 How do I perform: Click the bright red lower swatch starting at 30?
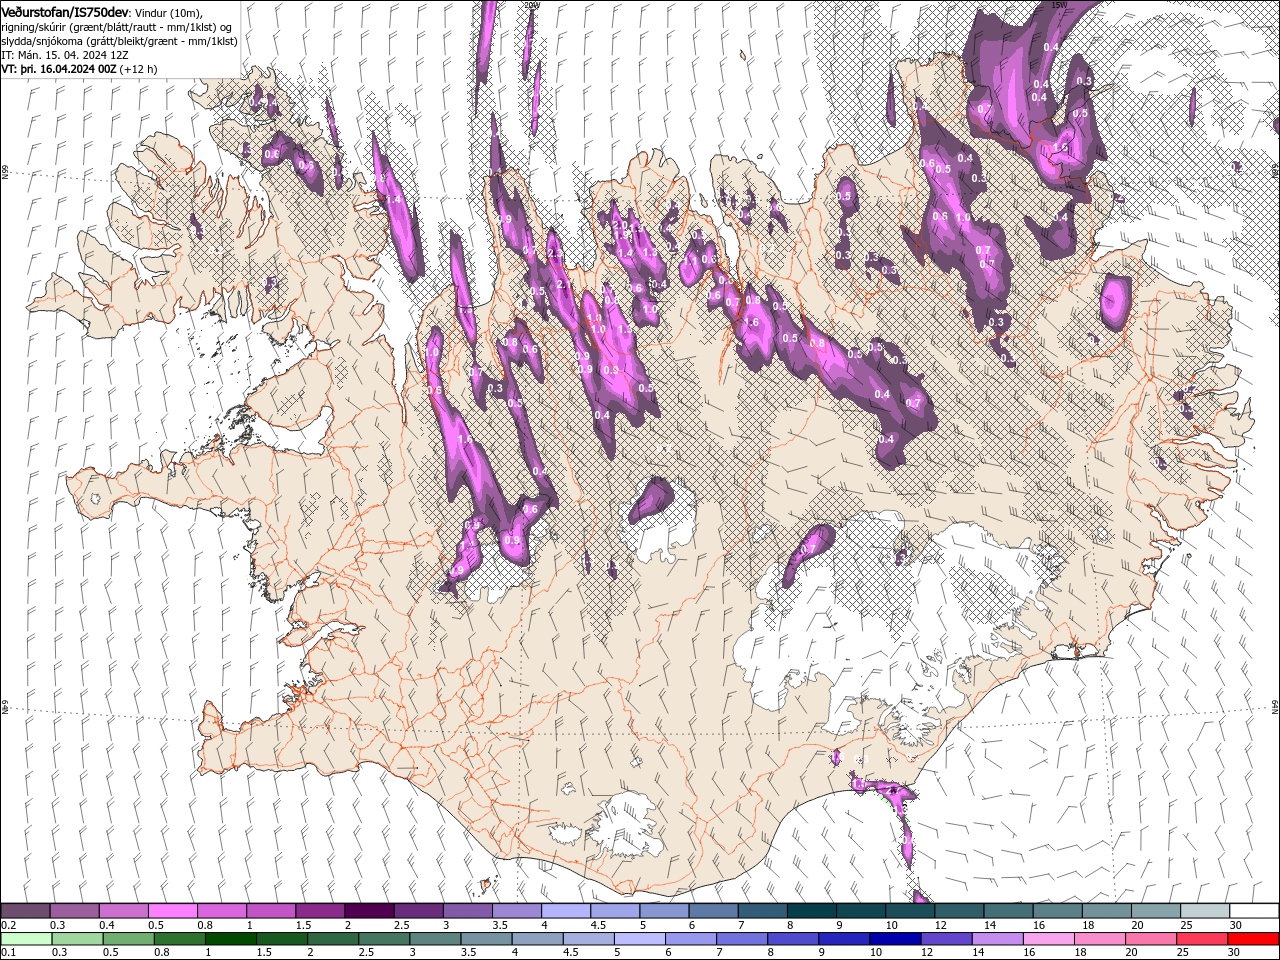[x=1253, y=939]
